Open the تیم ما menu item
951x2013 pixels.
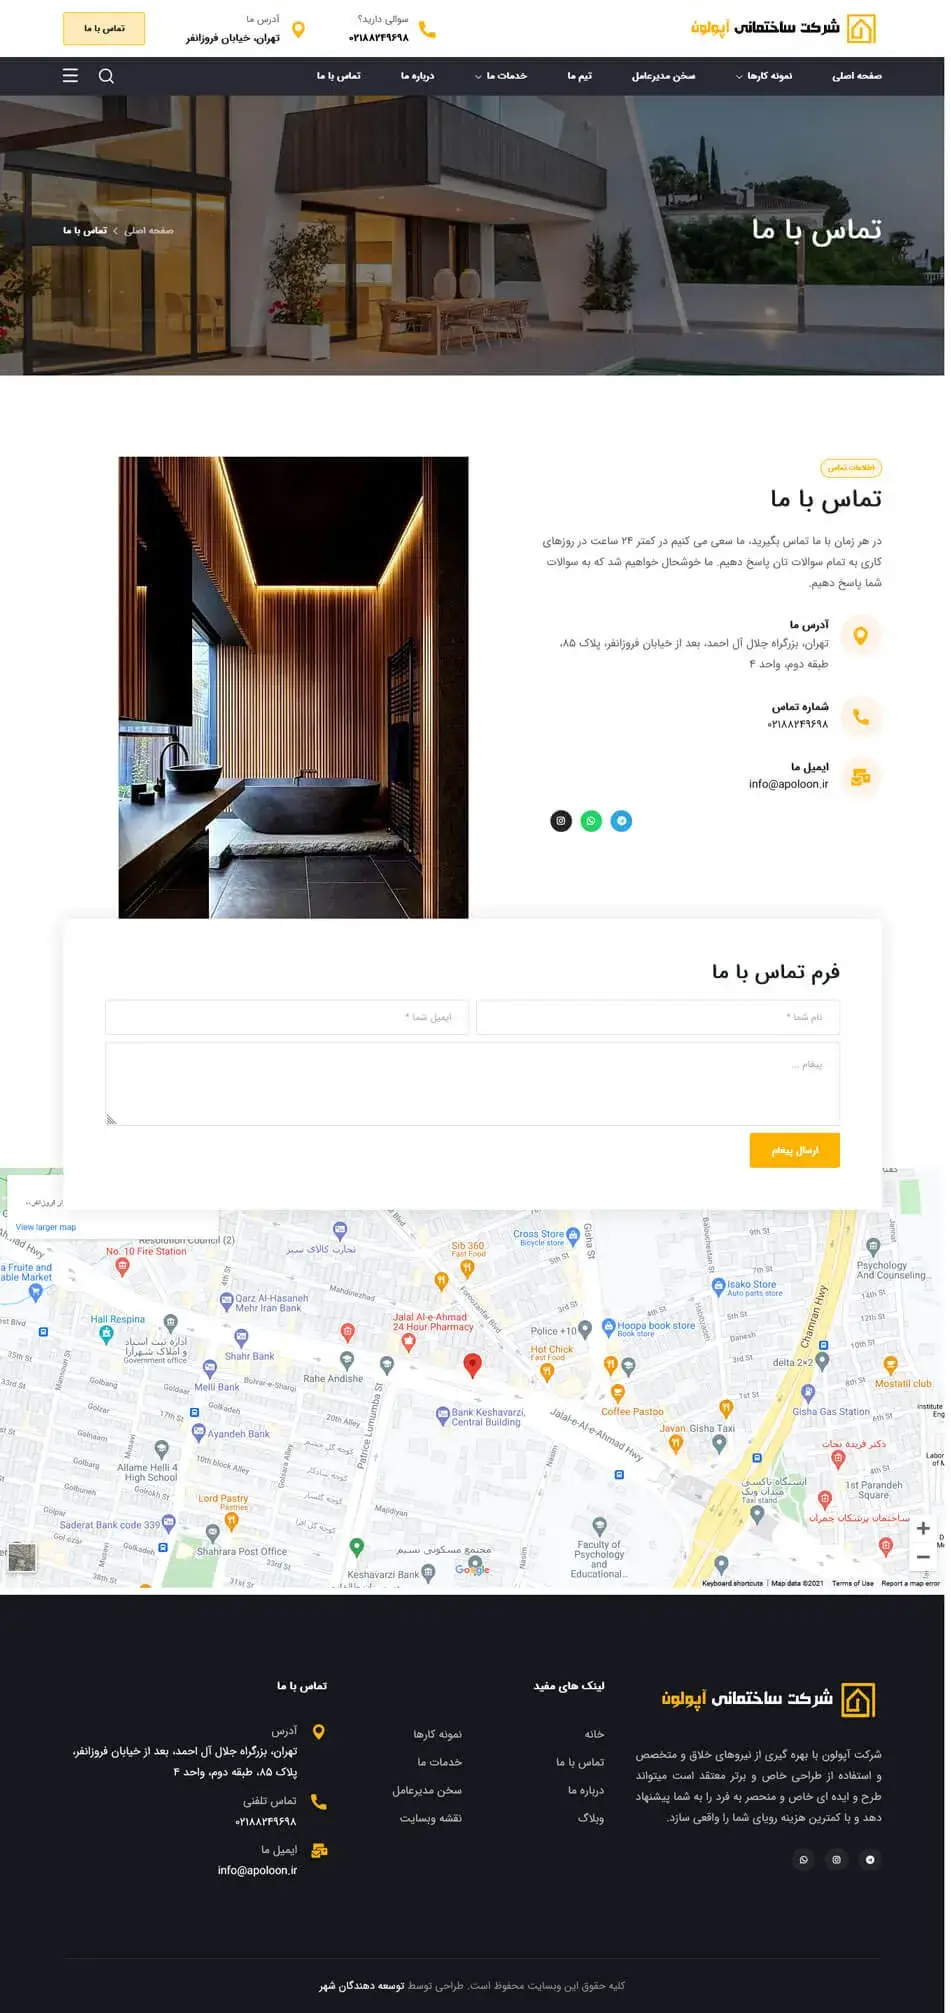(x=579, y=76)
